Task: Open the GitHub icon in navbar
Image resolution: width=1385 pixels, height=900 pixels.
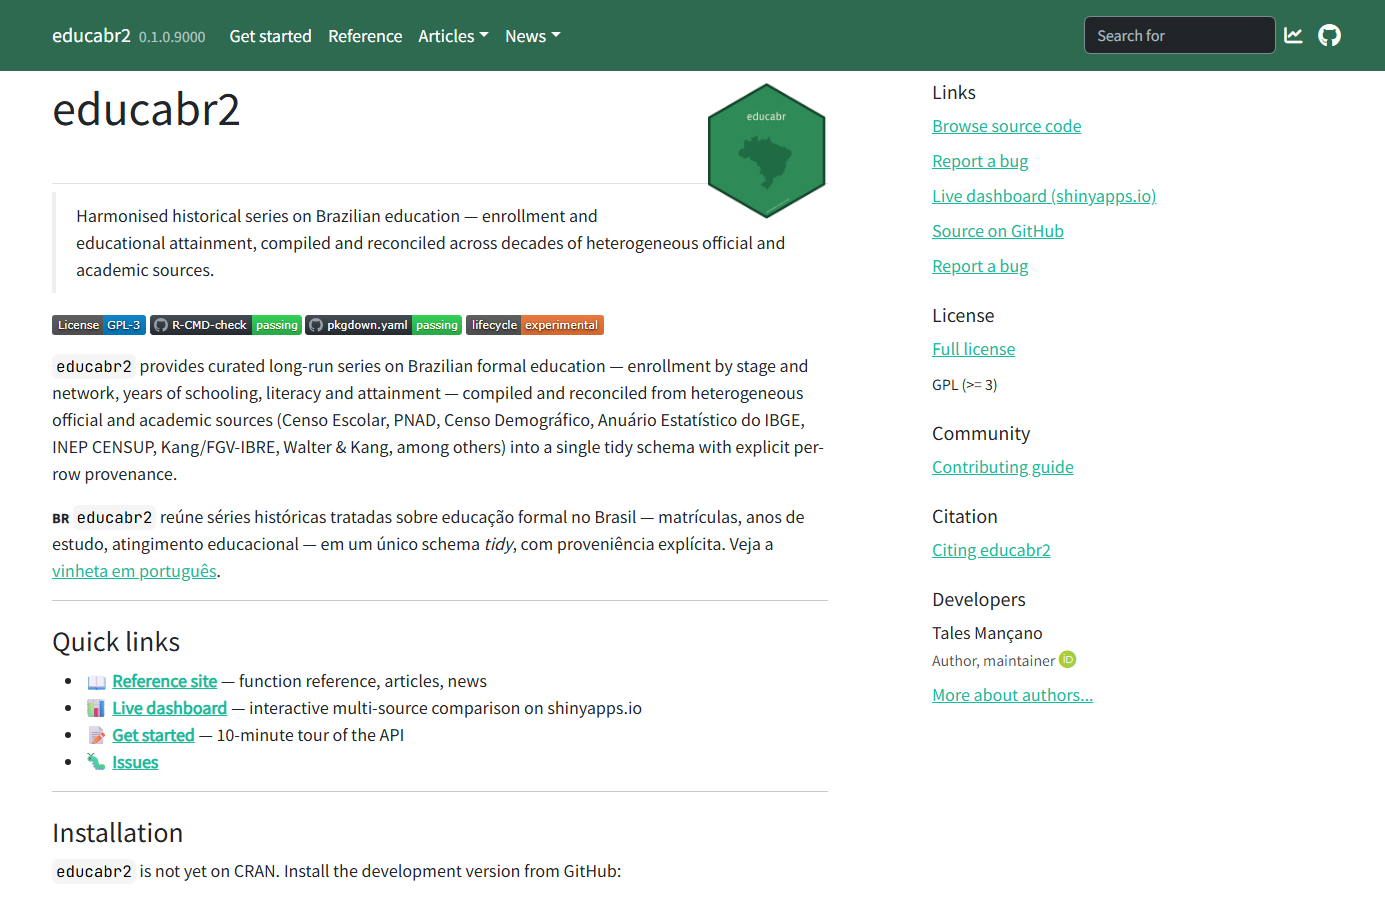Action: pyautogui.click(x=1329, y=36)
